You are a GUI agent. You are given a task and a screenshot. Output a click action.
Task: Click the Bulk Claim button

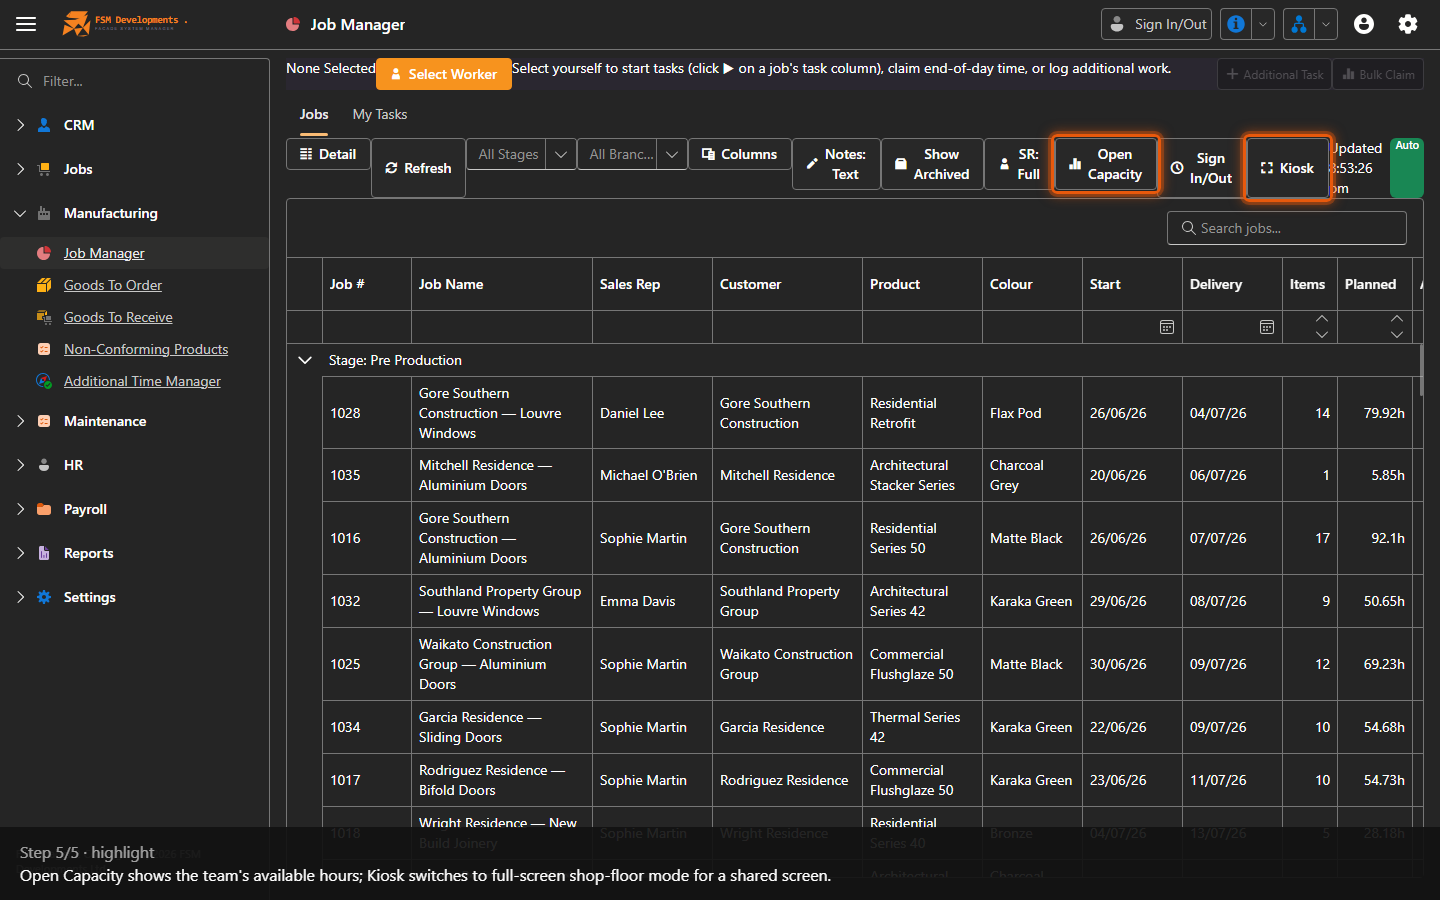1378,74
